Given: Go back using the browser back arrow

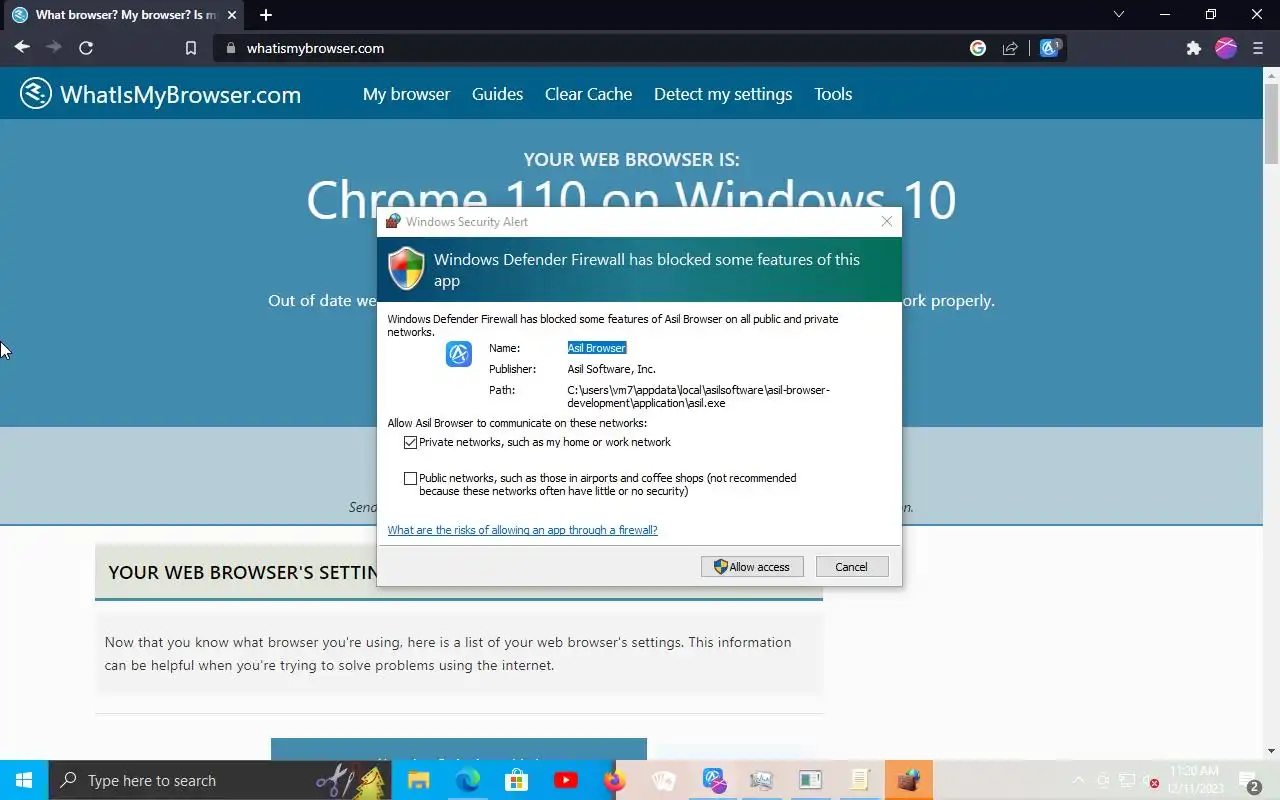Looking at the screenshot, I should (x=22, y=47).
